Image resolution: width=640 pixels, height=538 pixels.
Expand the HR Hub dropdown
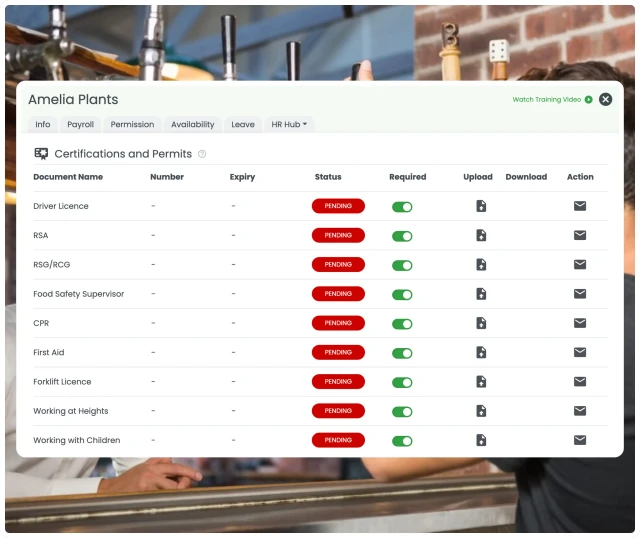[x=290, y=125]
